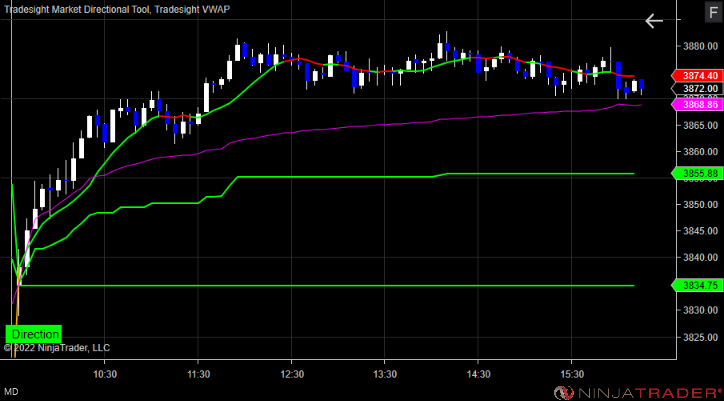Click the 13:30 time axis label
This screenshot has width=724, height=401.
385,373
